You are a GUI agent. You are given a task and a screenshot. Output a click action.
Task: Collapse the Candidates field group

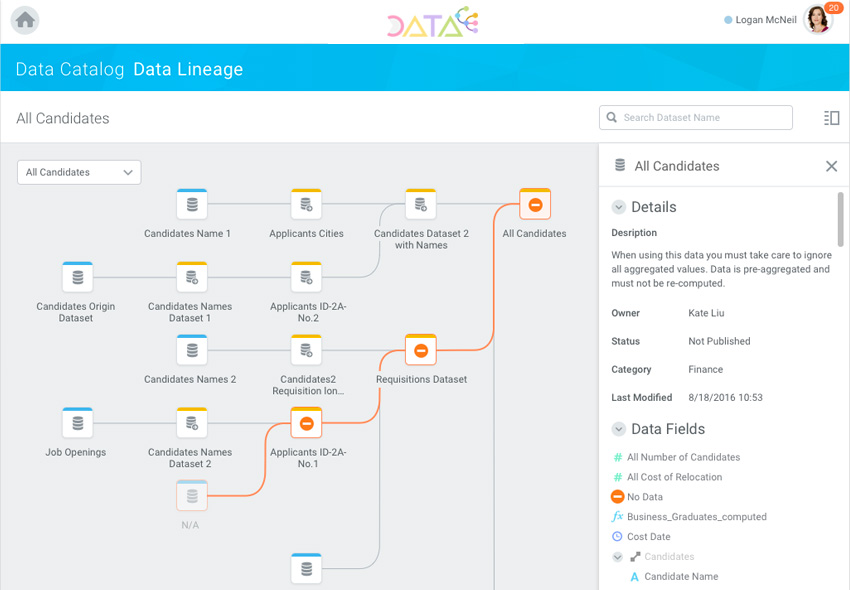pos(618,557)
